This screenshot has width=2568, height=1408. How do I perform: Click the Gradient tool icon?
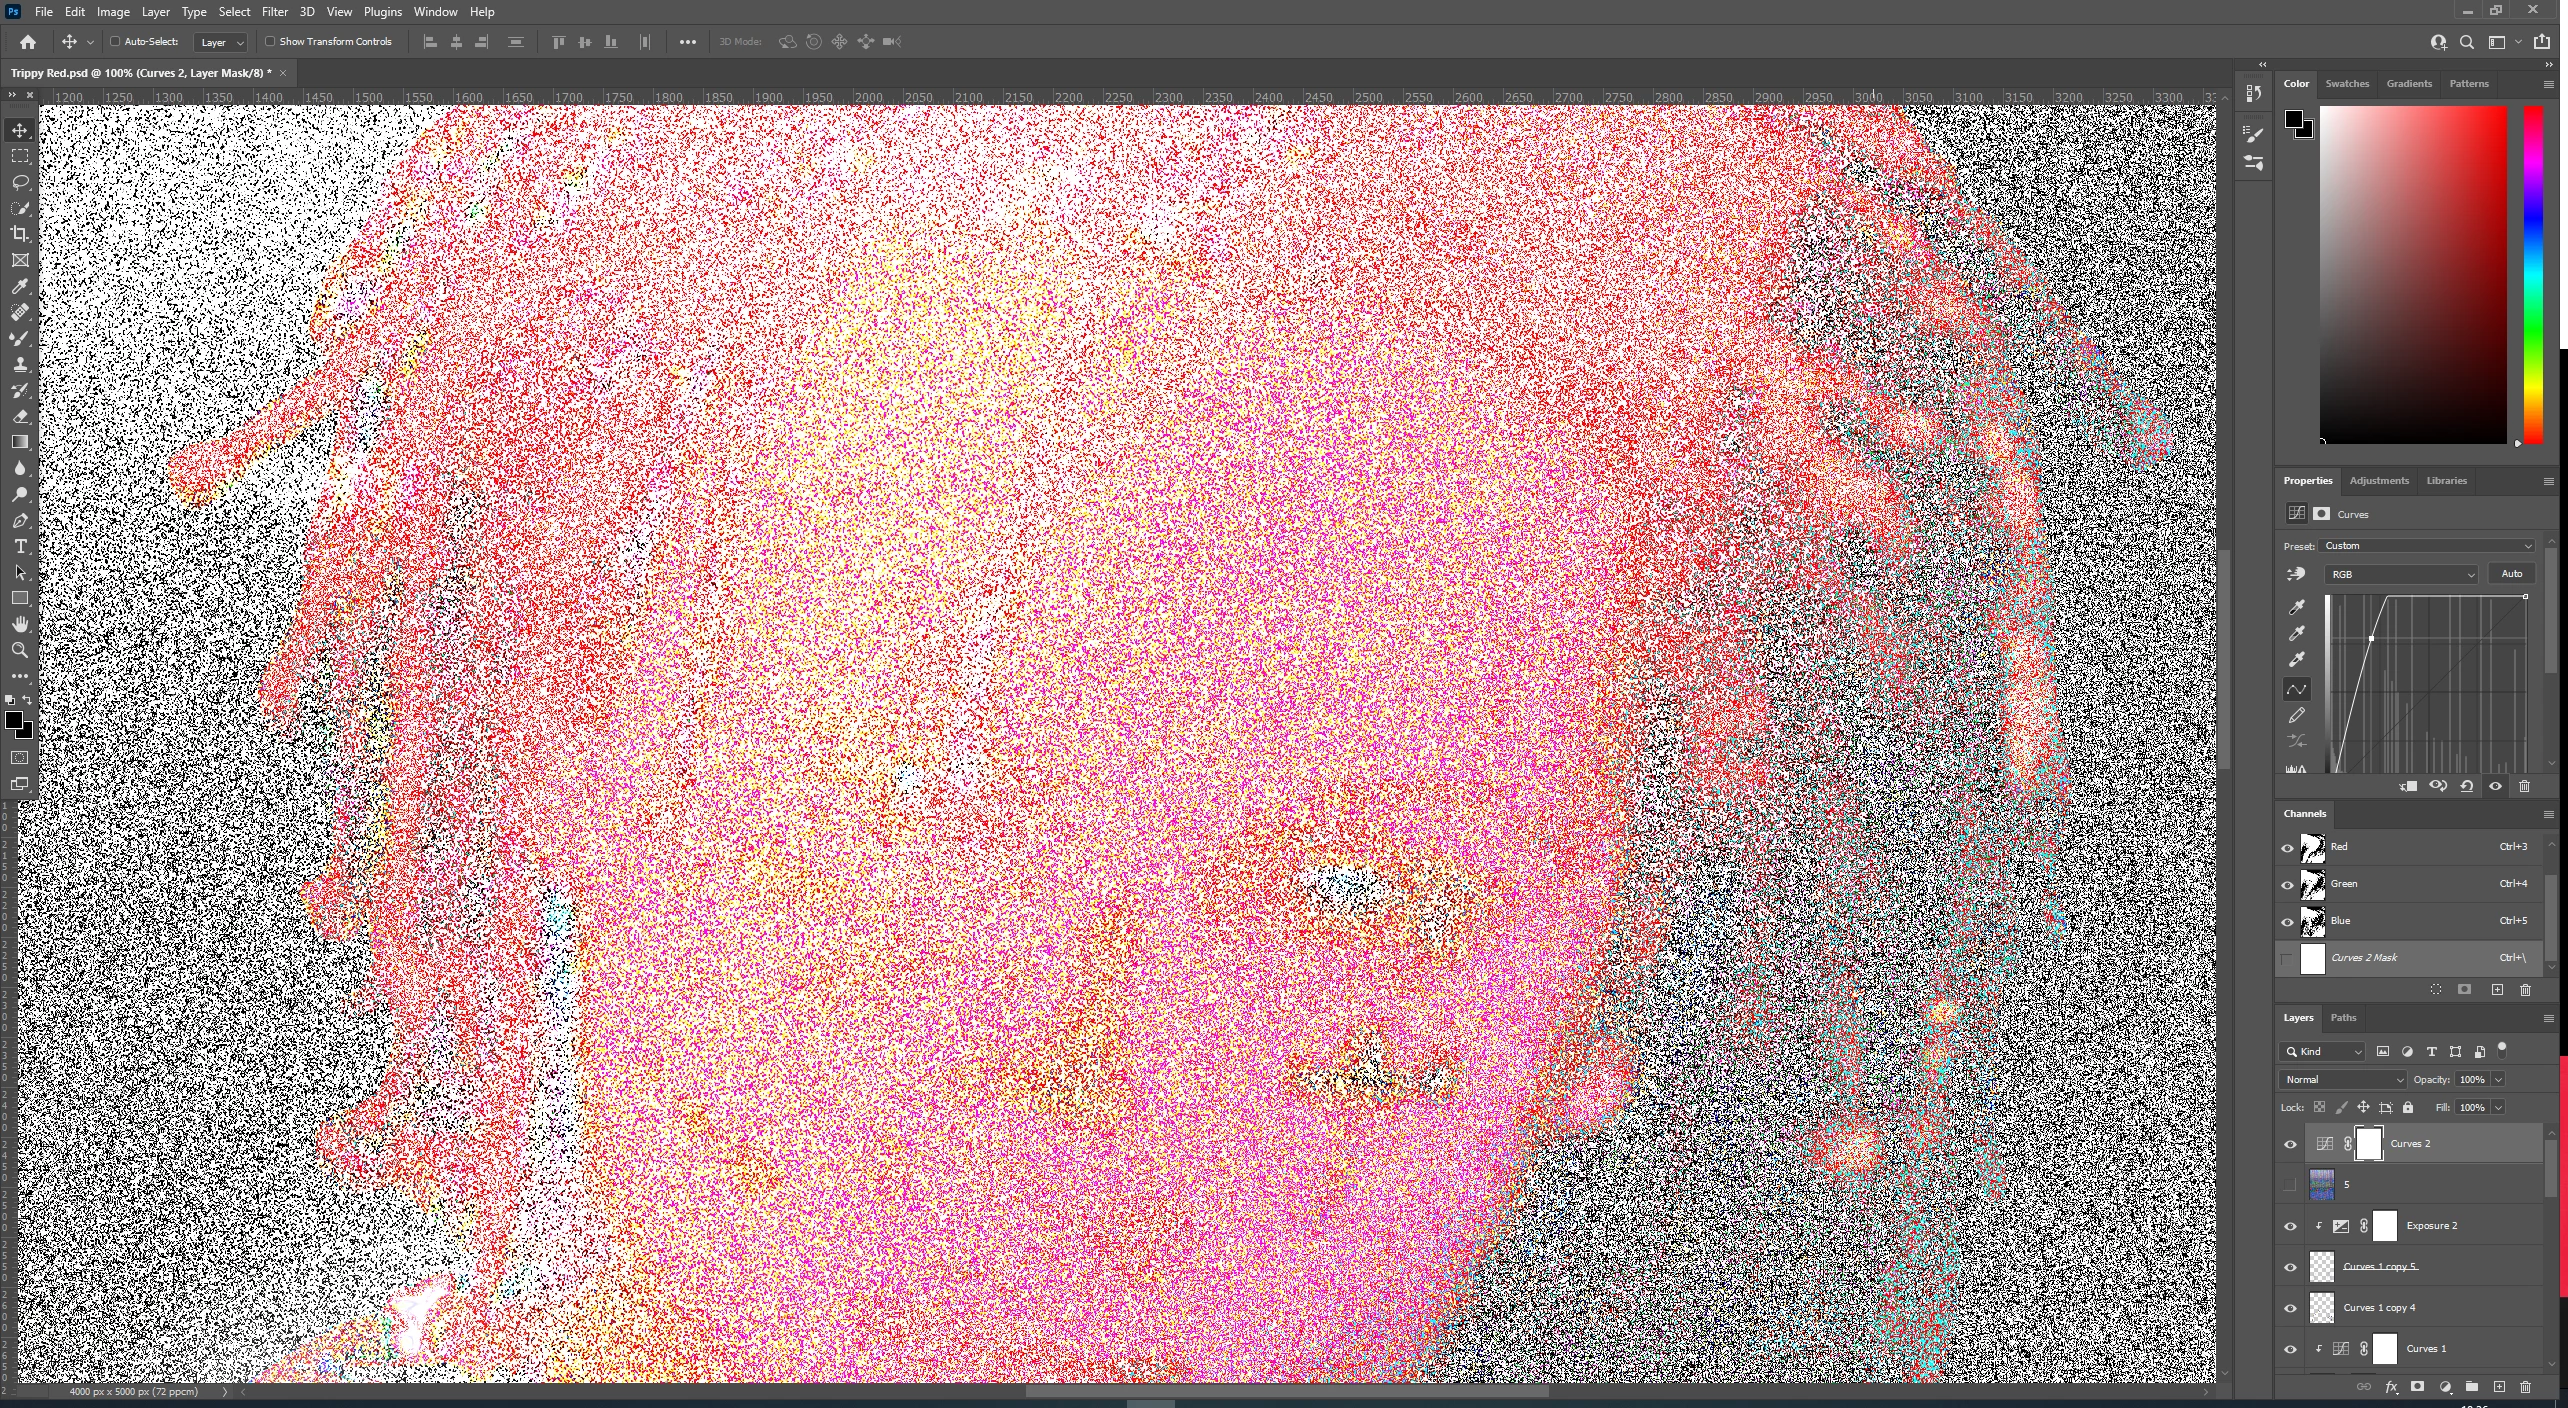20,442
